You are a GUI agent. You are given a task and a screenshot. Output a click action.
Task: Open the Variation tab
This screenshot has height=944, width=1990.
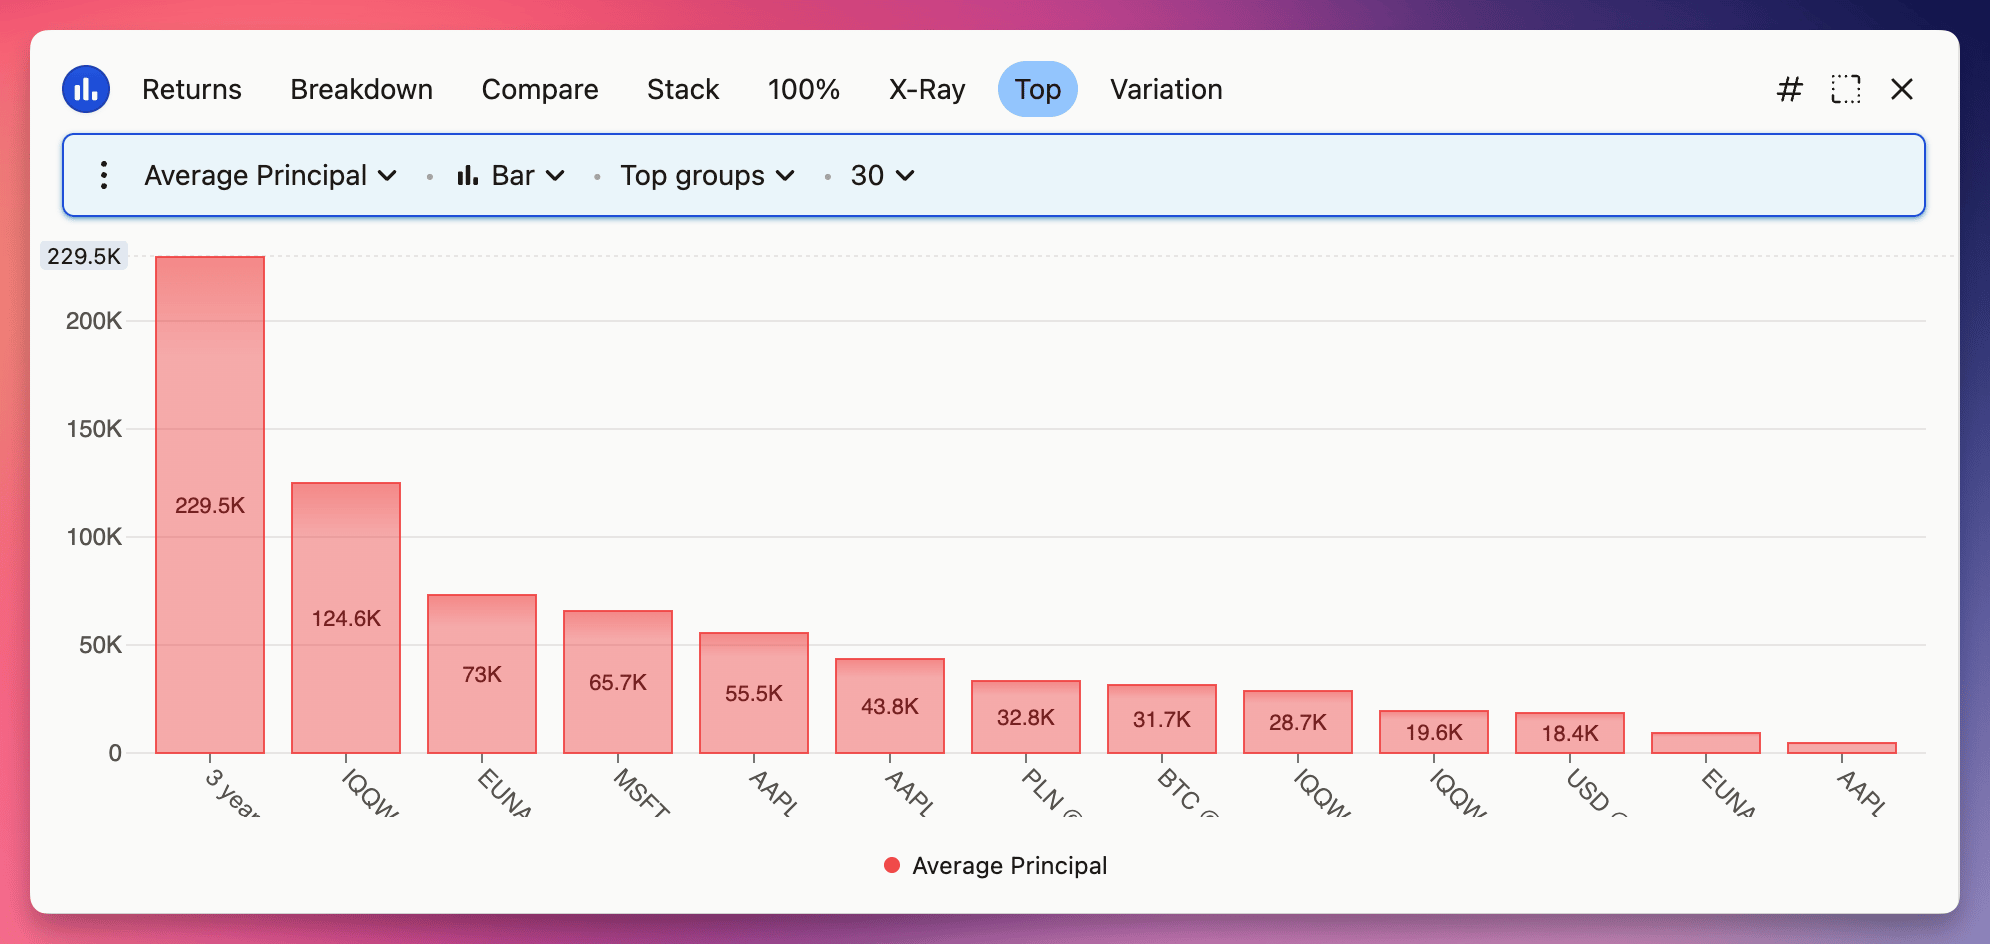1166,89
